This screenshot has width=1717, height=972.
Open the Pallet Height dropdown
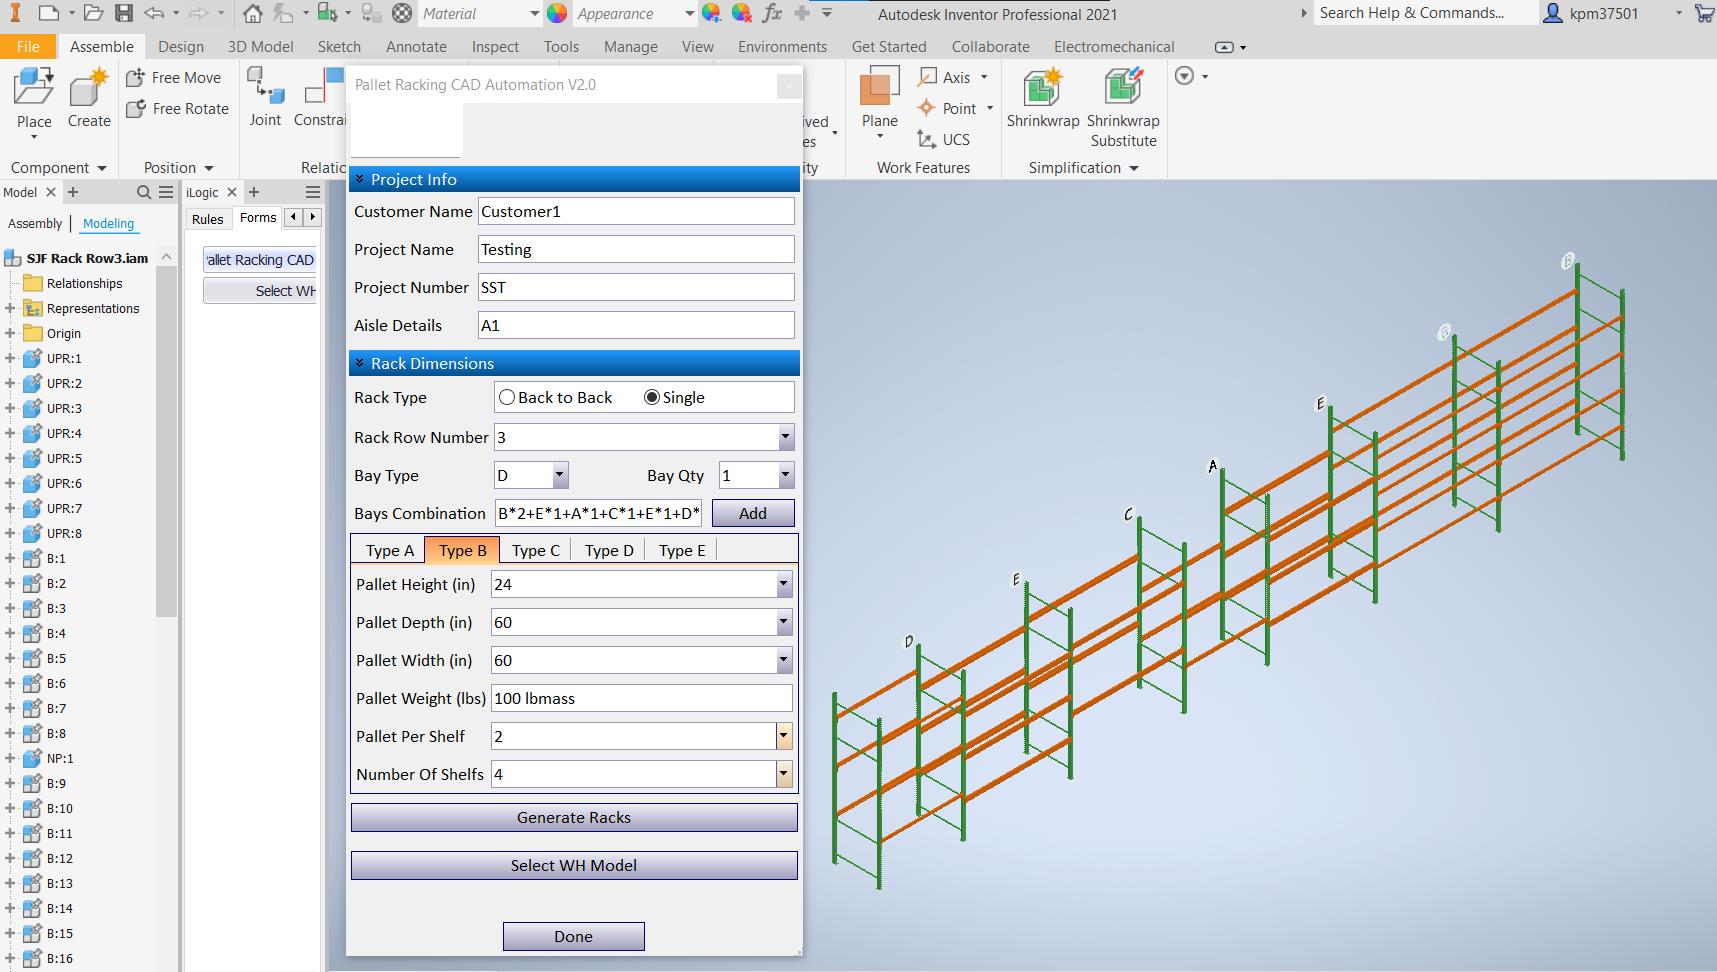pos(783,584)
